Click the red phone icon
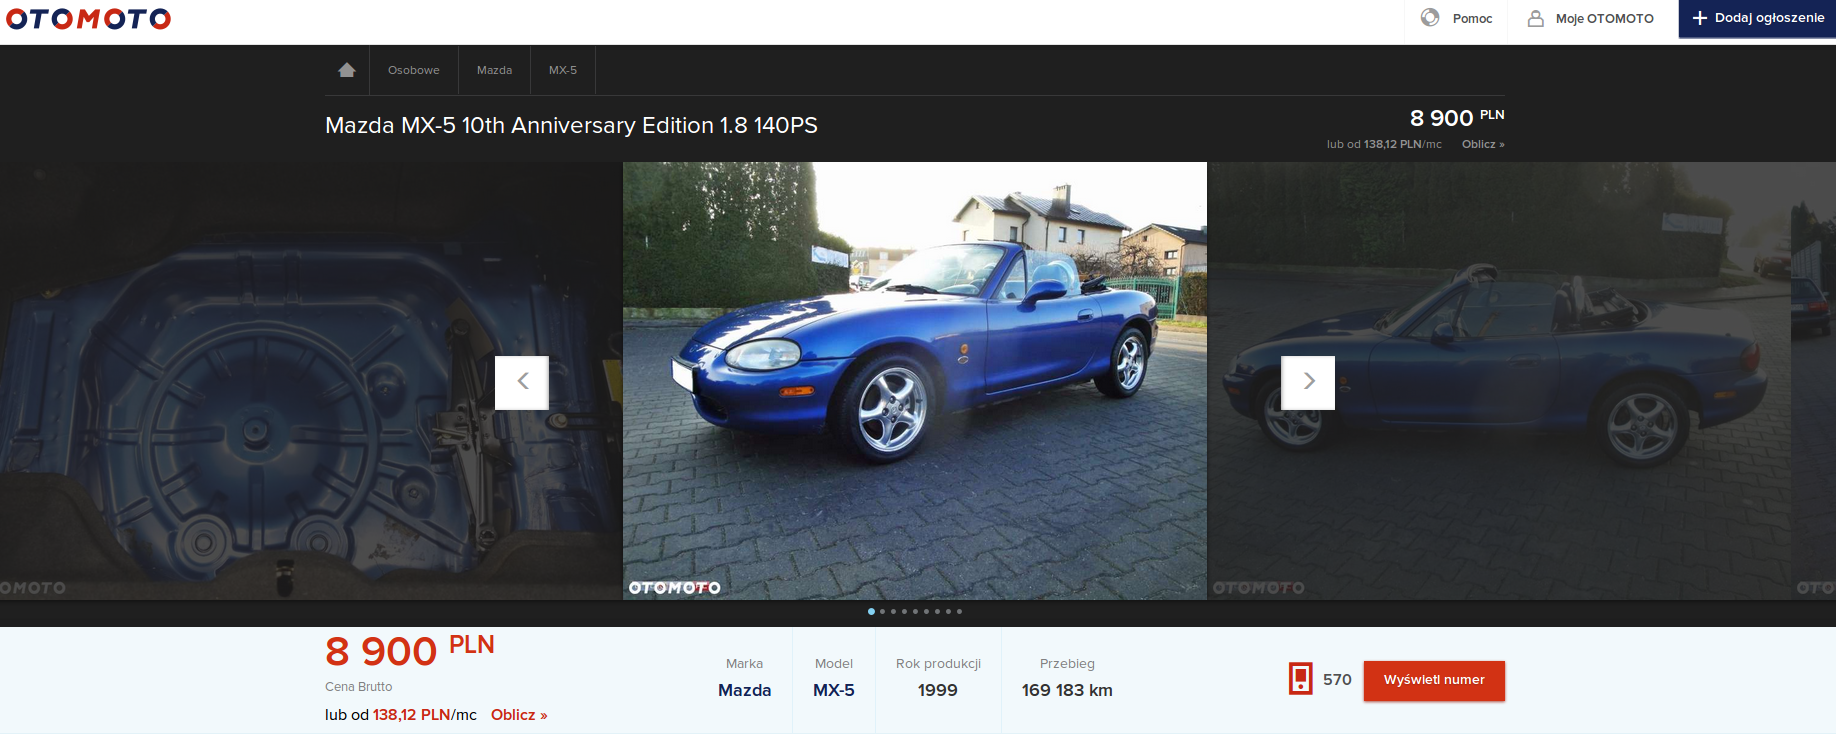 1300,679
